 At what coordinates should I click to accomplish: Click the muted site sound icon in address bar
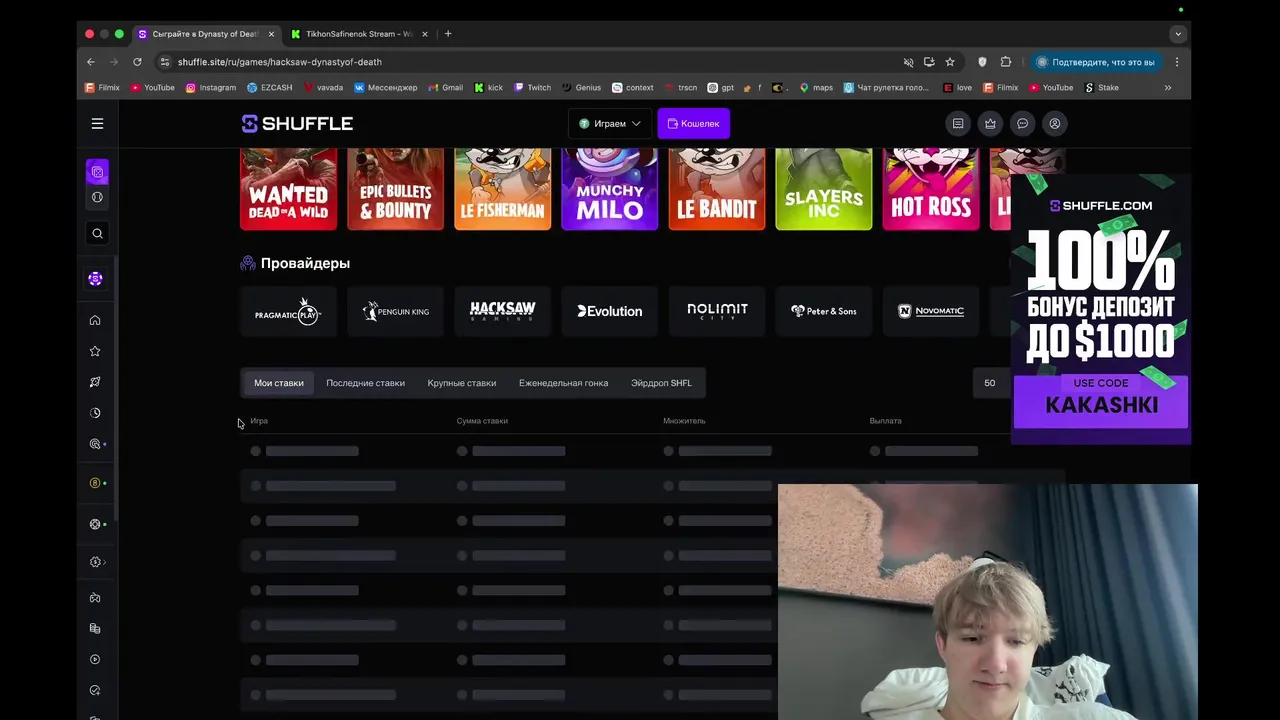(x=908, y=62)
